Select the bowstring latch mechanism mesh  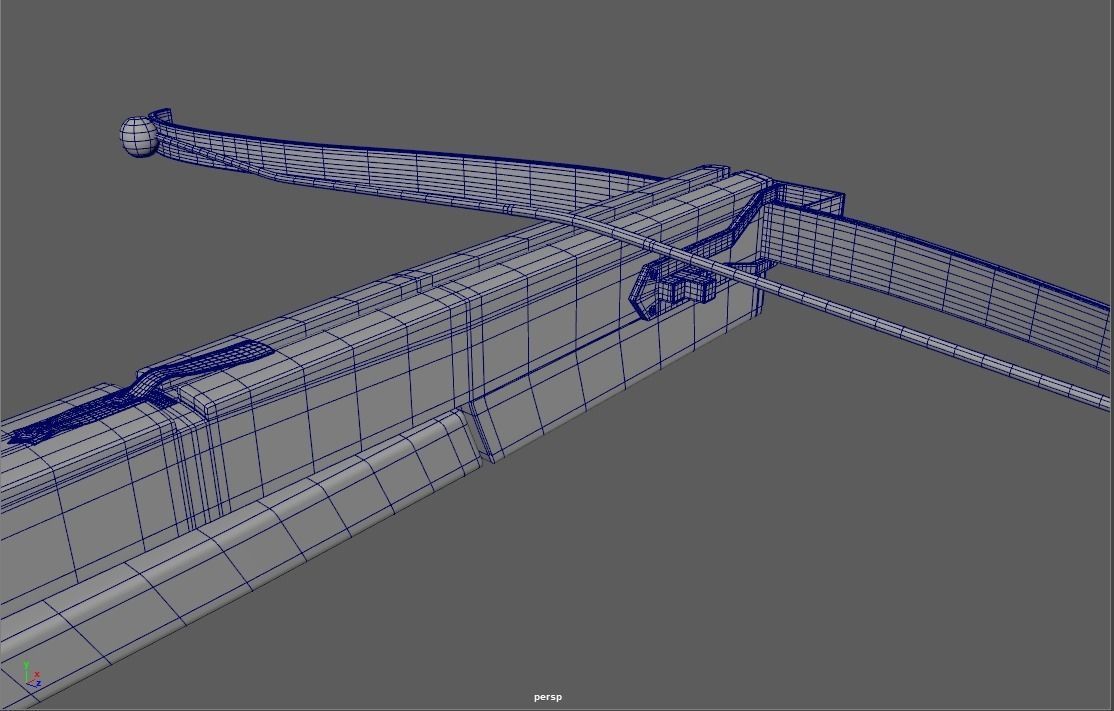[674, 288]
